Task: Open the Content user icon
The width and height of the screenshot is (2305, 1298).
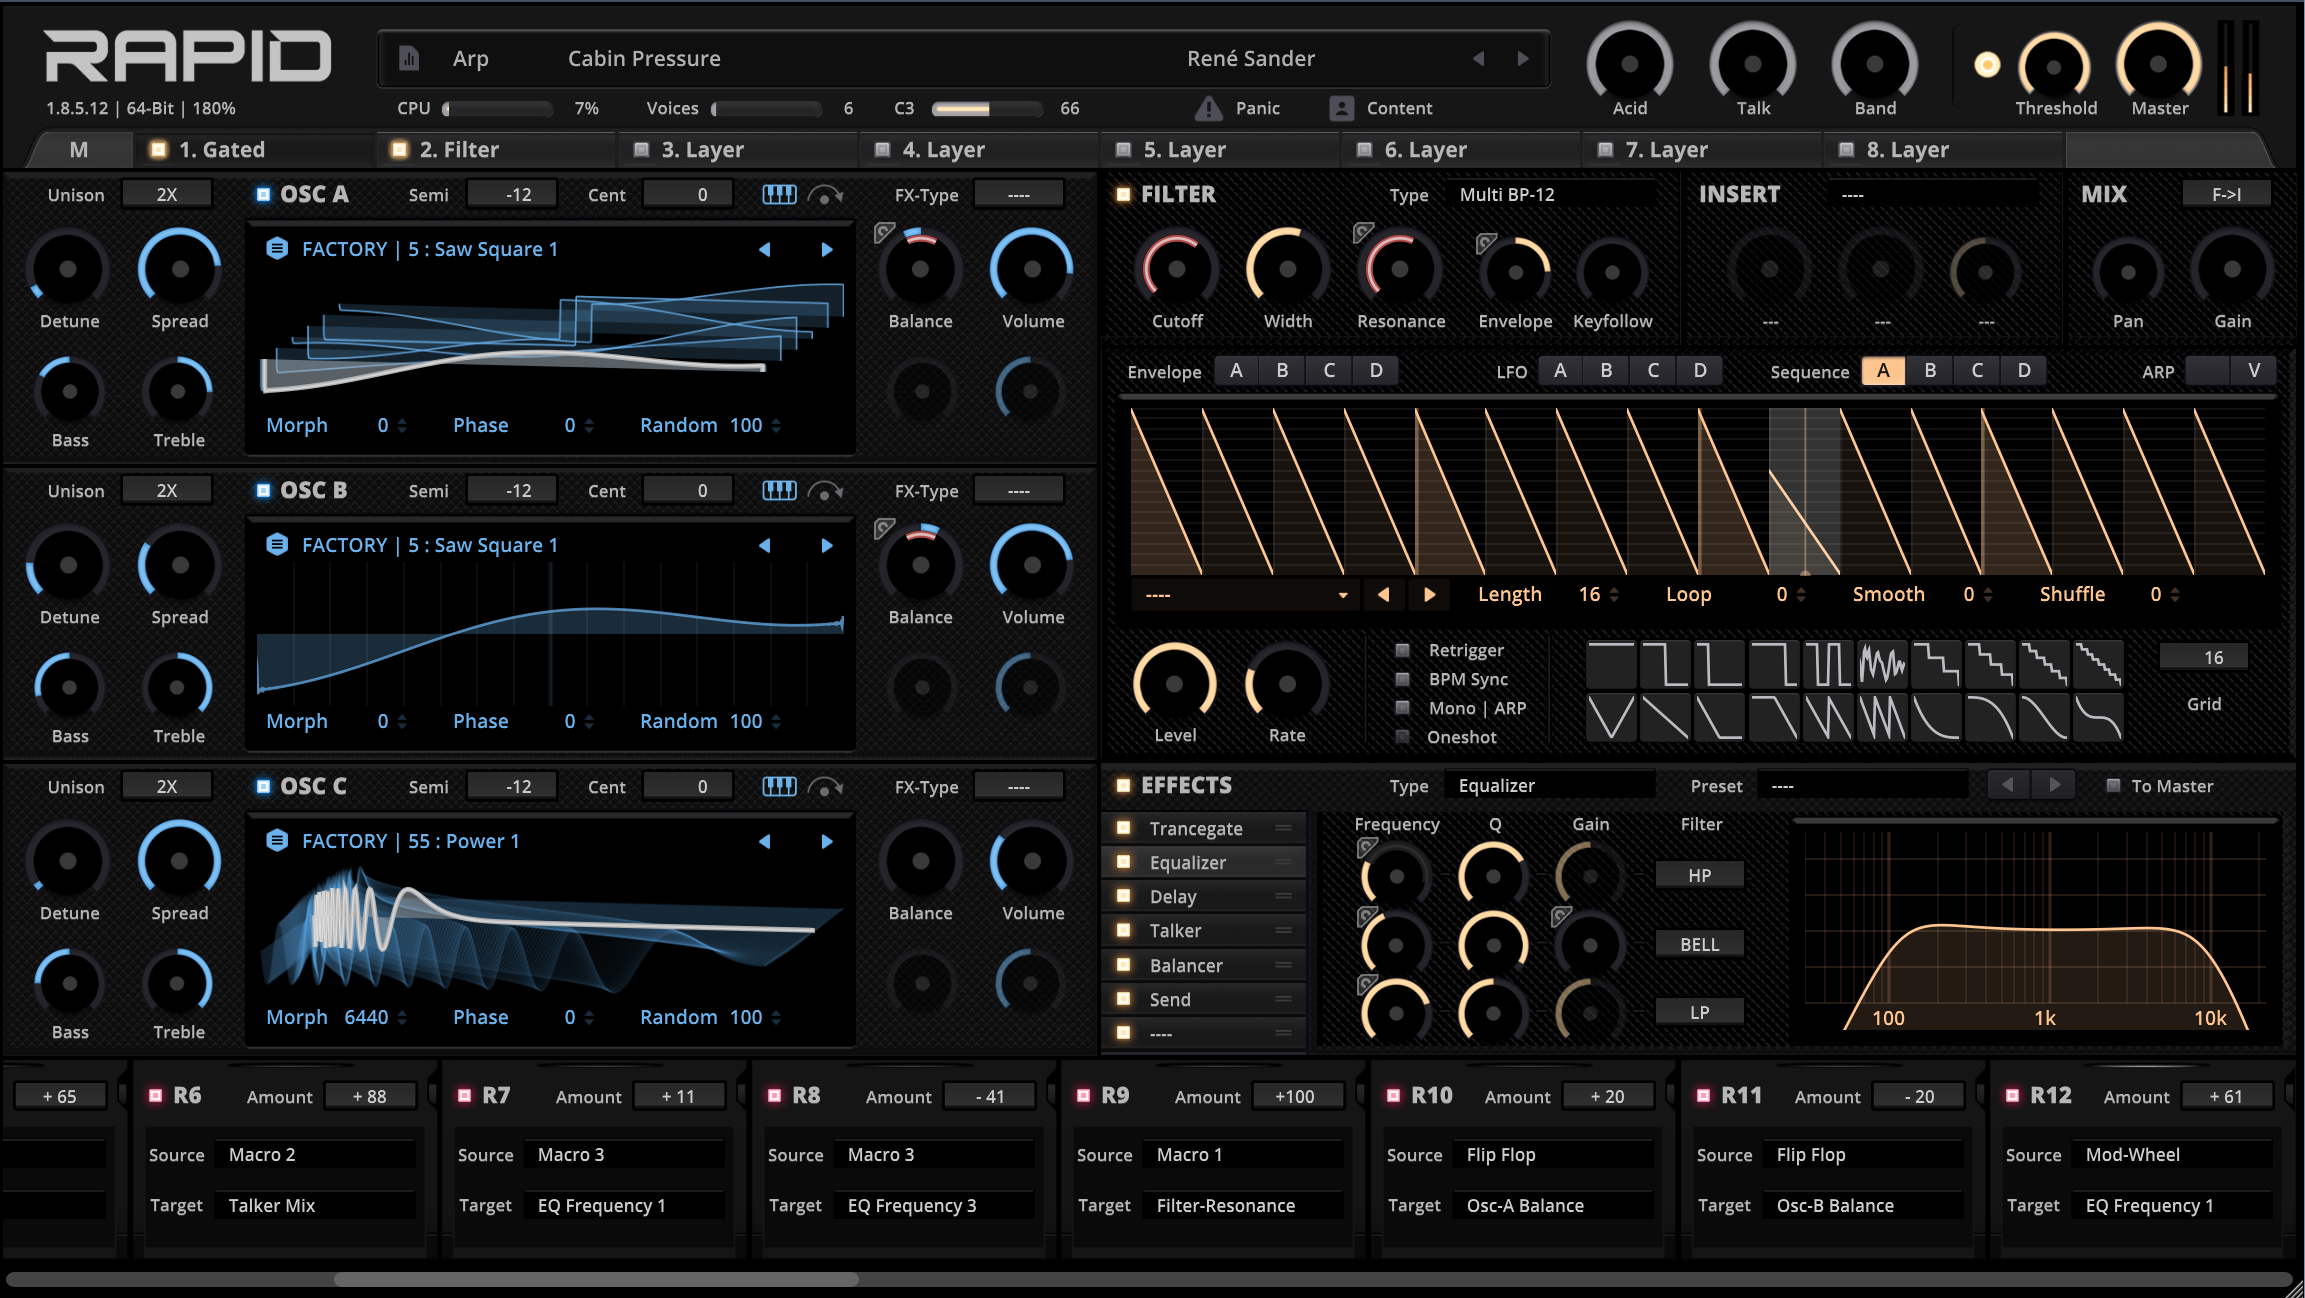Action: point(1341,108)
